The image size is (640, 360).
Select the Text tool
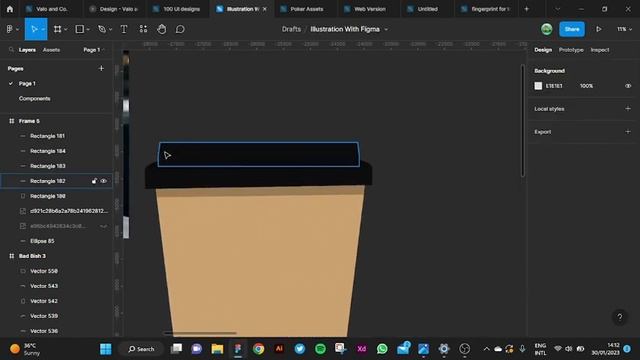(x=124, y=29)
